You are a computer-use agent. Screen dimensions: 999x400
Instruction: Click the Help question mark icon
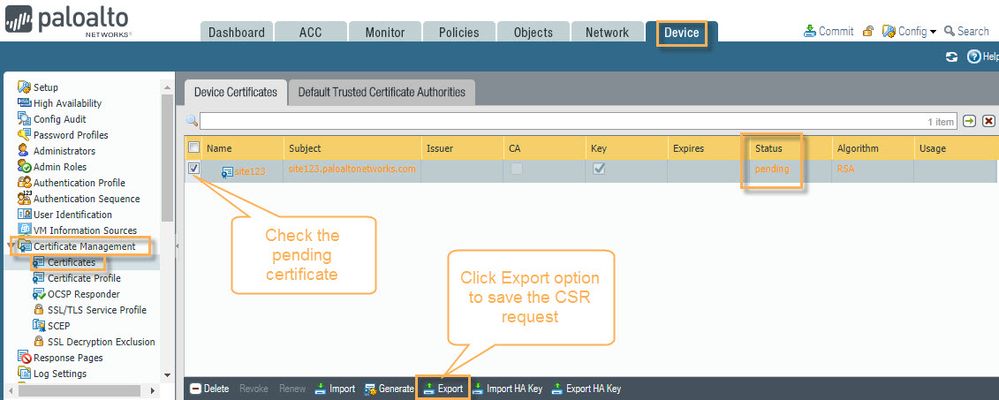click(x=974, y=57)
